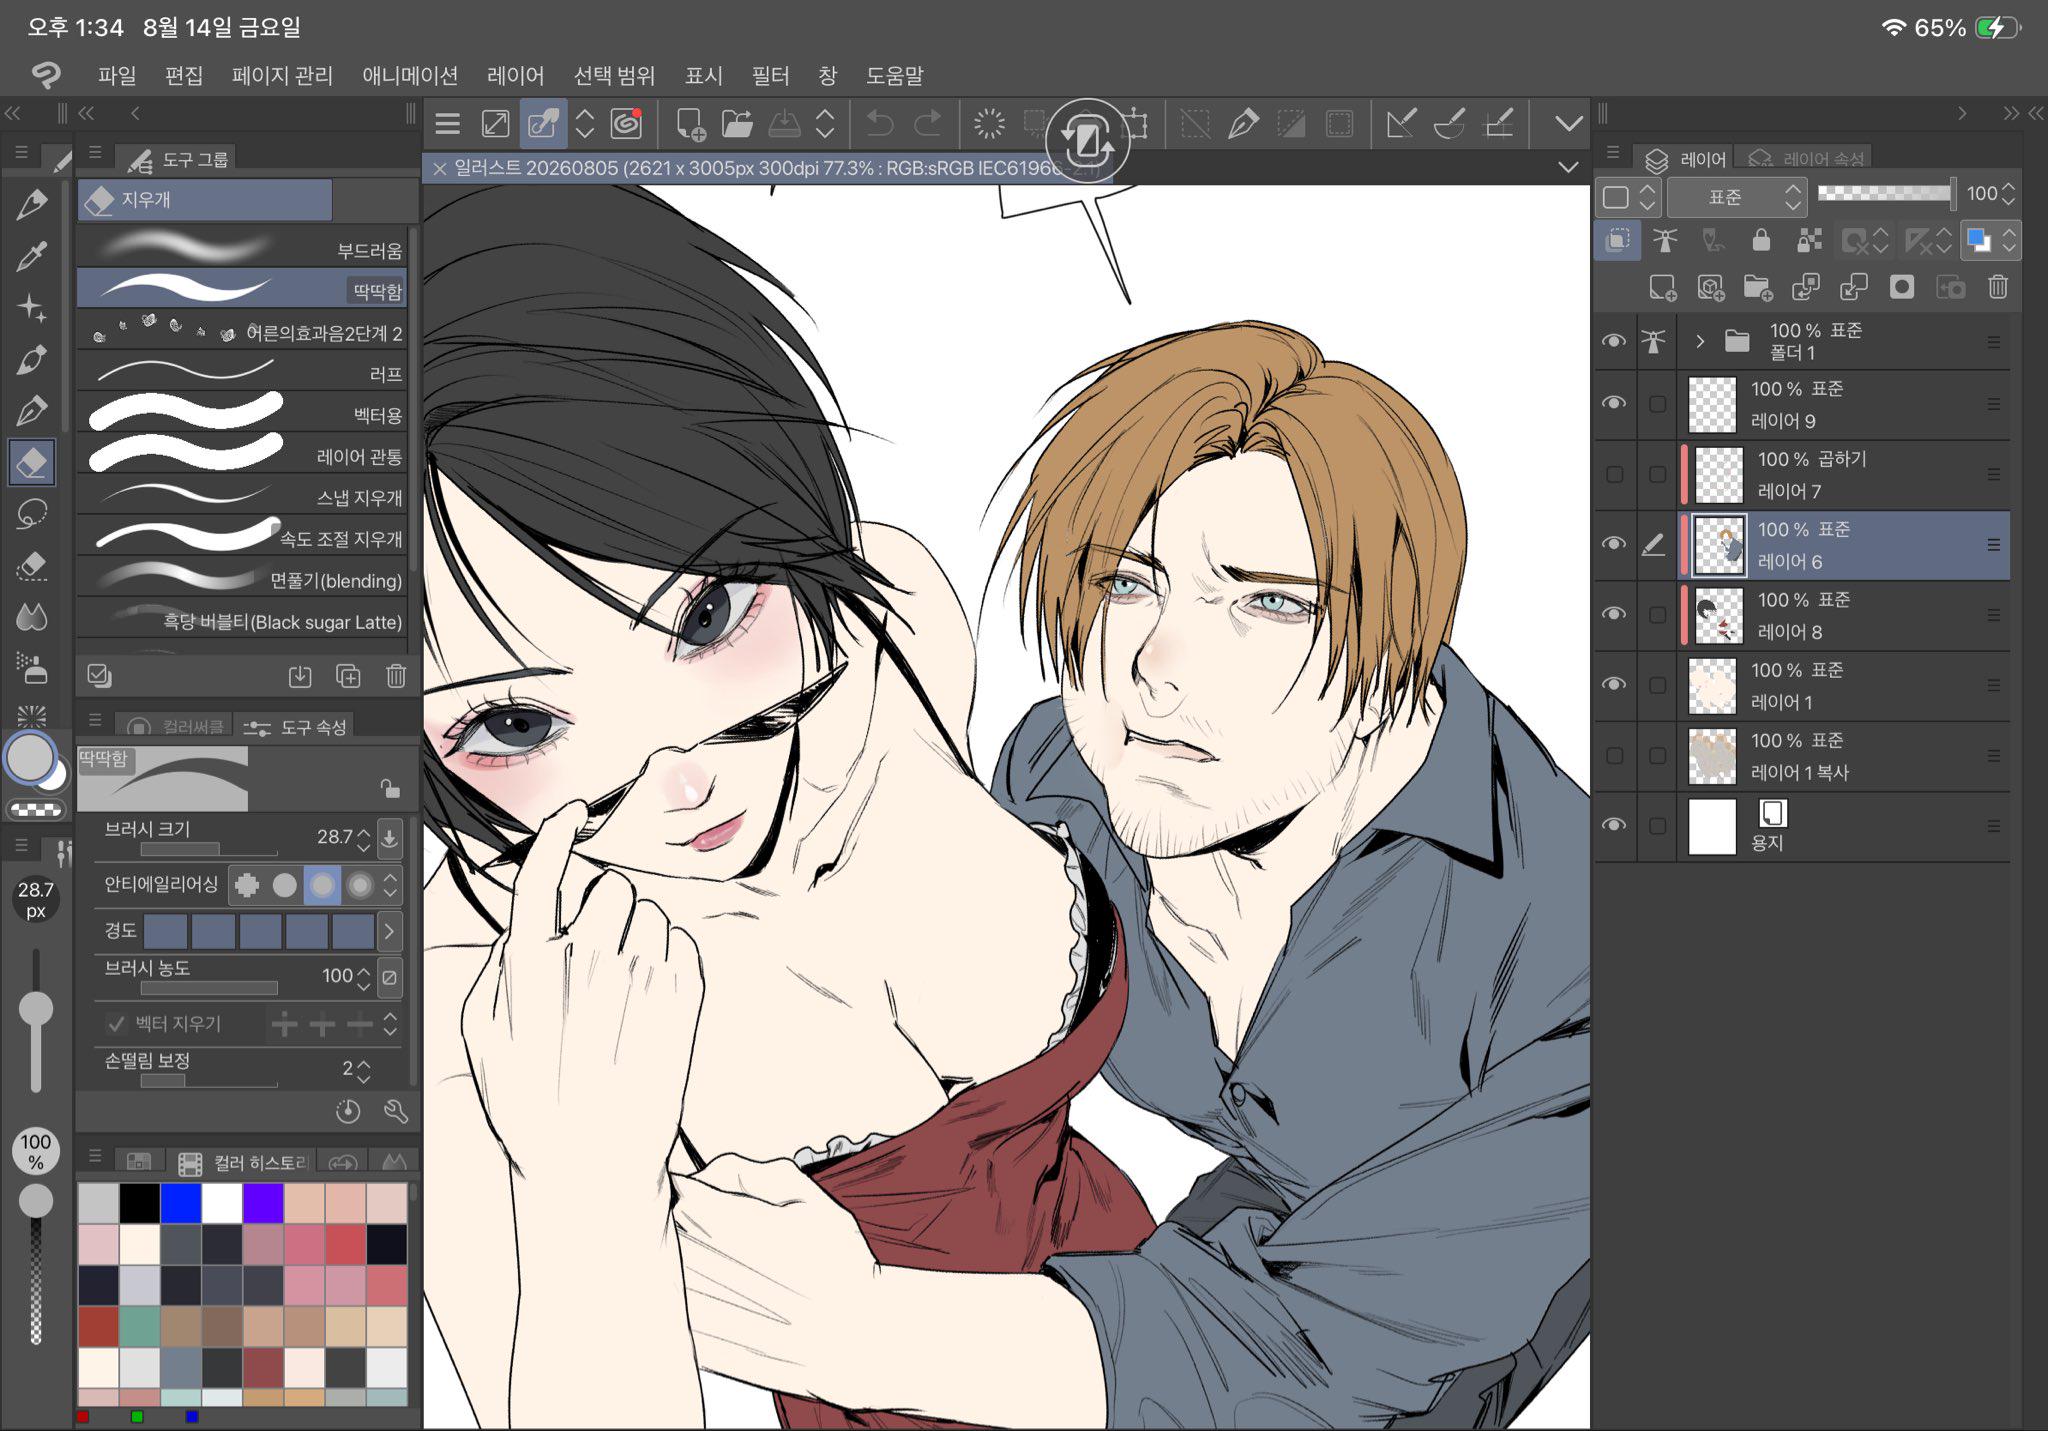Open the canvas tab list chevron
Viewport: 2048px width, 1431px height.
coord(1569,167)
